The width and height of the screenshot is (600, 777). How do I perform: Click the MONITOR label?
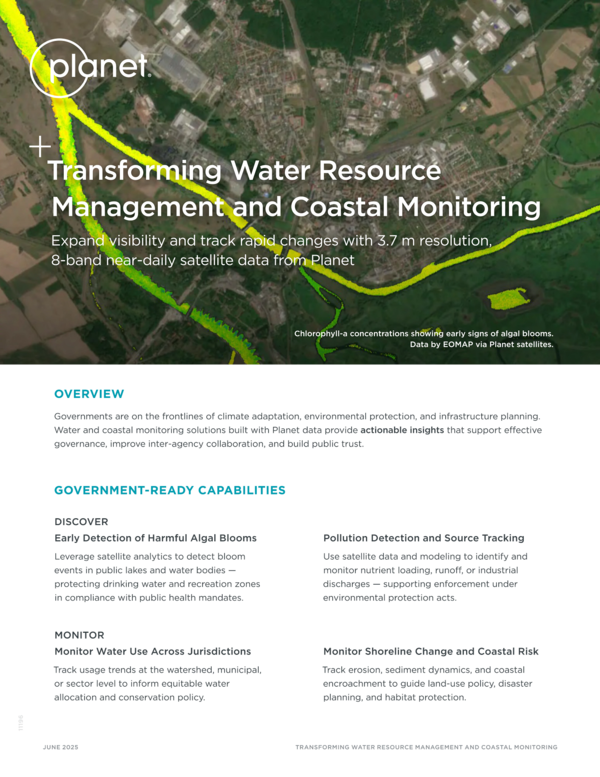coord(79,635)
